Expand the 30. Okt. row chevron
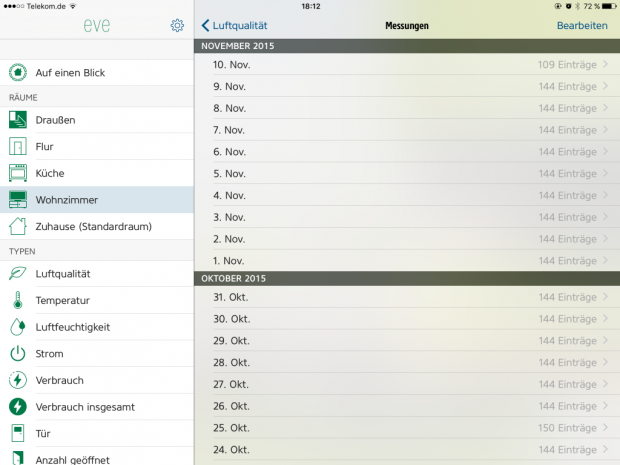This screenshot has height=465, width=620. coord(605,318)
